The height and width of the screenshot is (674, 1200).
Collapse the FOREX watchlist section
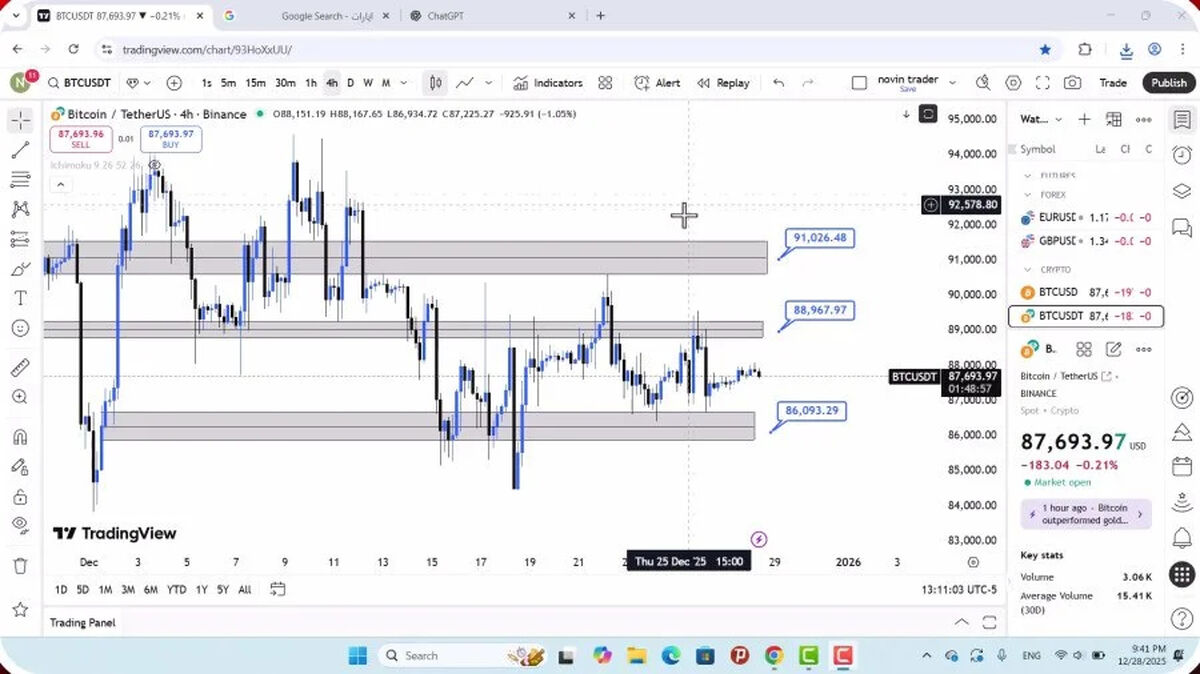coord(1028,195)
